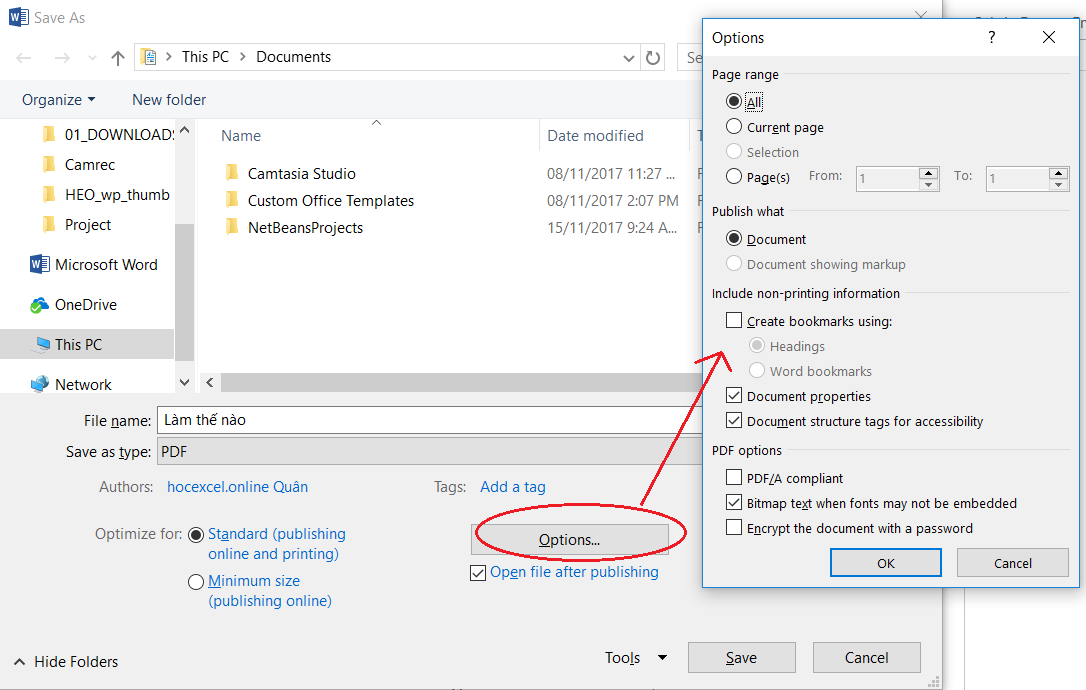
Task: Open the Camtasia Studio folder
Action: click(x=301, y=174)
